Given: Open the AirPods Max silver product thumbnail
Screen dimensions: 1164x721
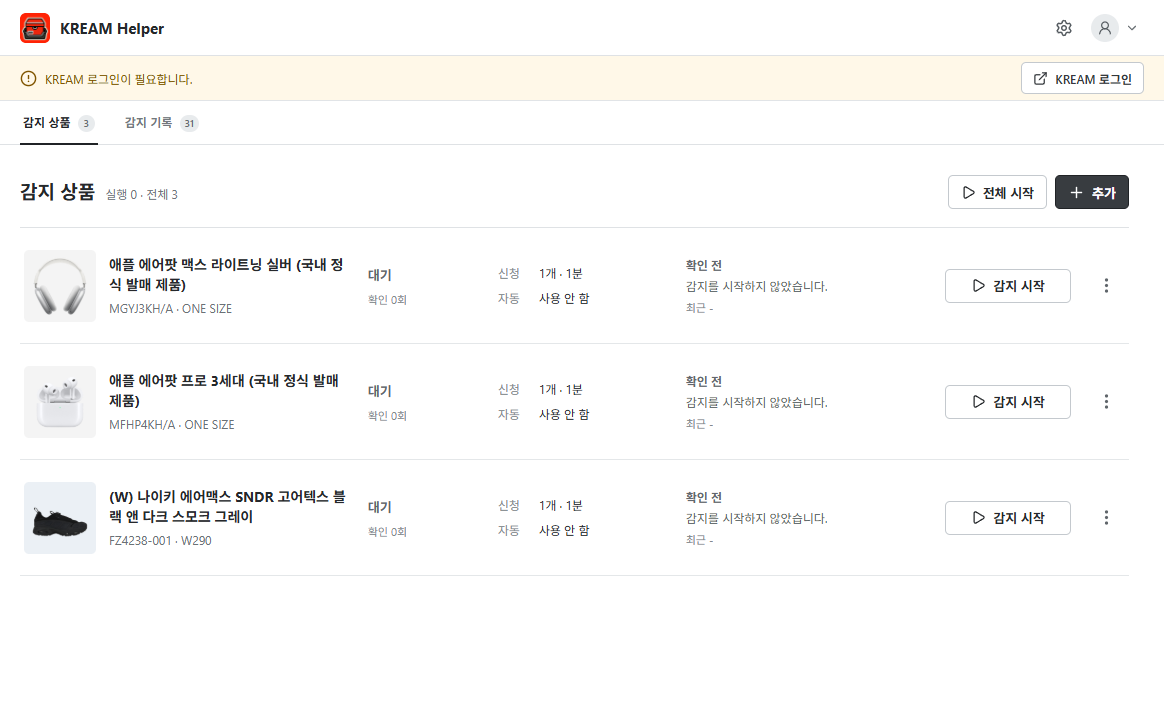Looking at the screenshot, I should click(60, 286).
